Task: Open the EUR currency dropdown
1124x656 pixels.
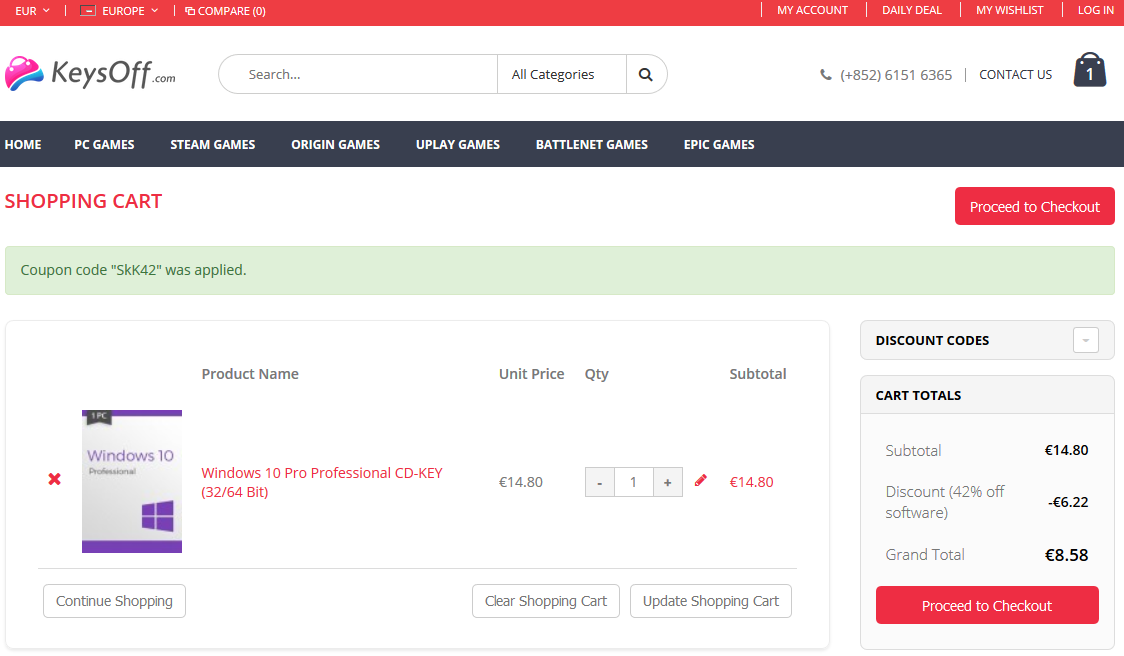Action: pos(32,11)
